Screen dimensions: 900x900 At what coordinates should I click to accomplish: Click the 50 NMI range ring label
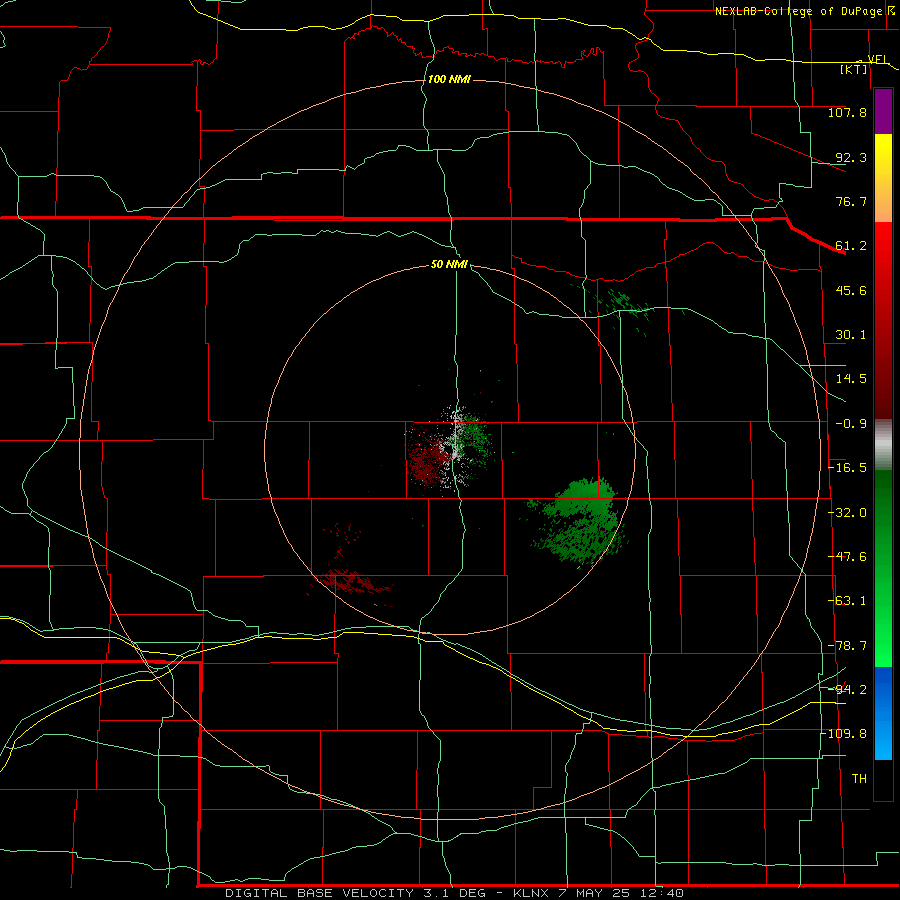[449, 264]
